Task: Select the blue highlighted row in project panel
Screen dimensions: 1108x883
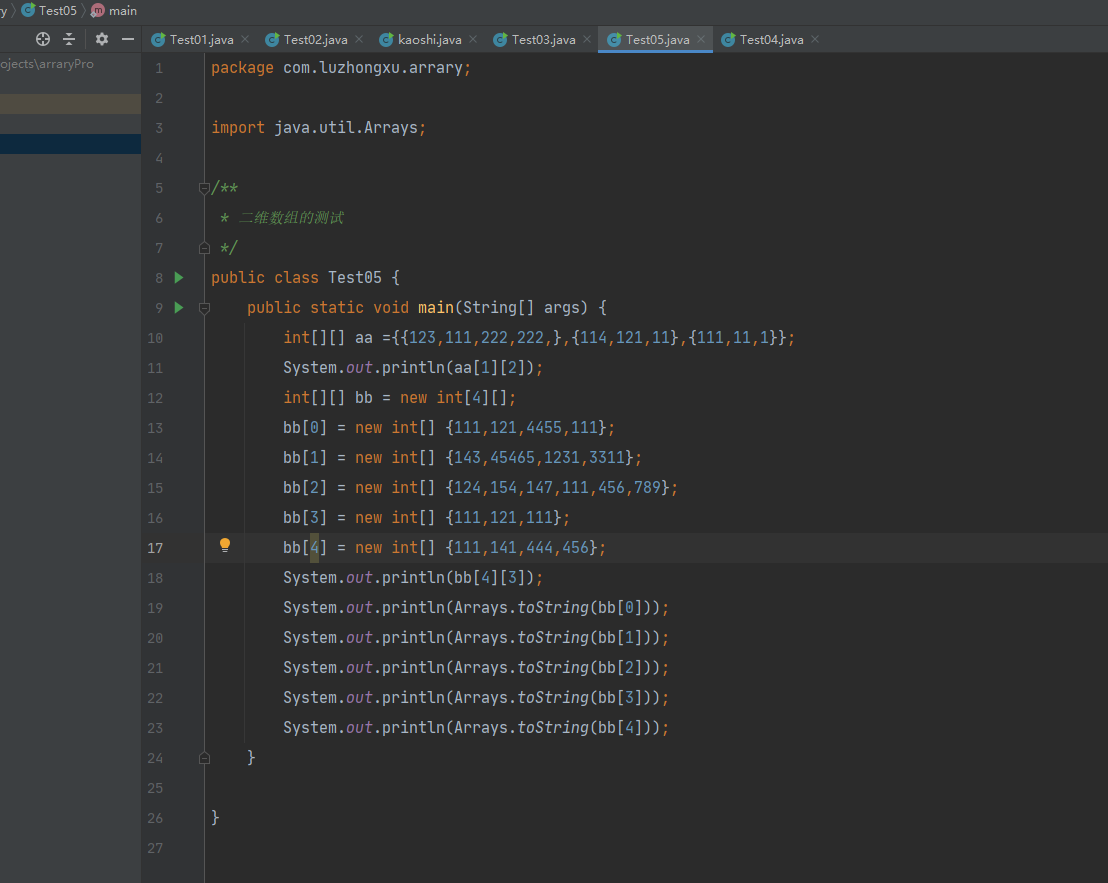Action: (x=71, y=144)
